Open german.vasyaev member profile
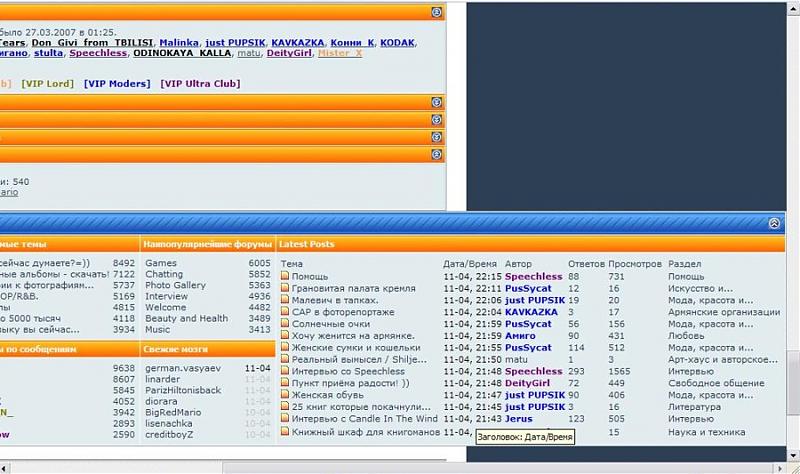 (183, 368)
